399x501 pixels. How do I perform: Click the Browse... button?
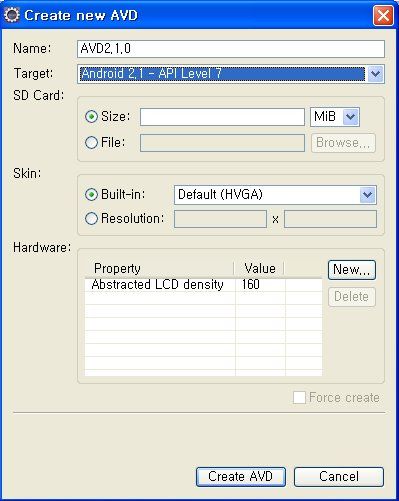[343, 143]
